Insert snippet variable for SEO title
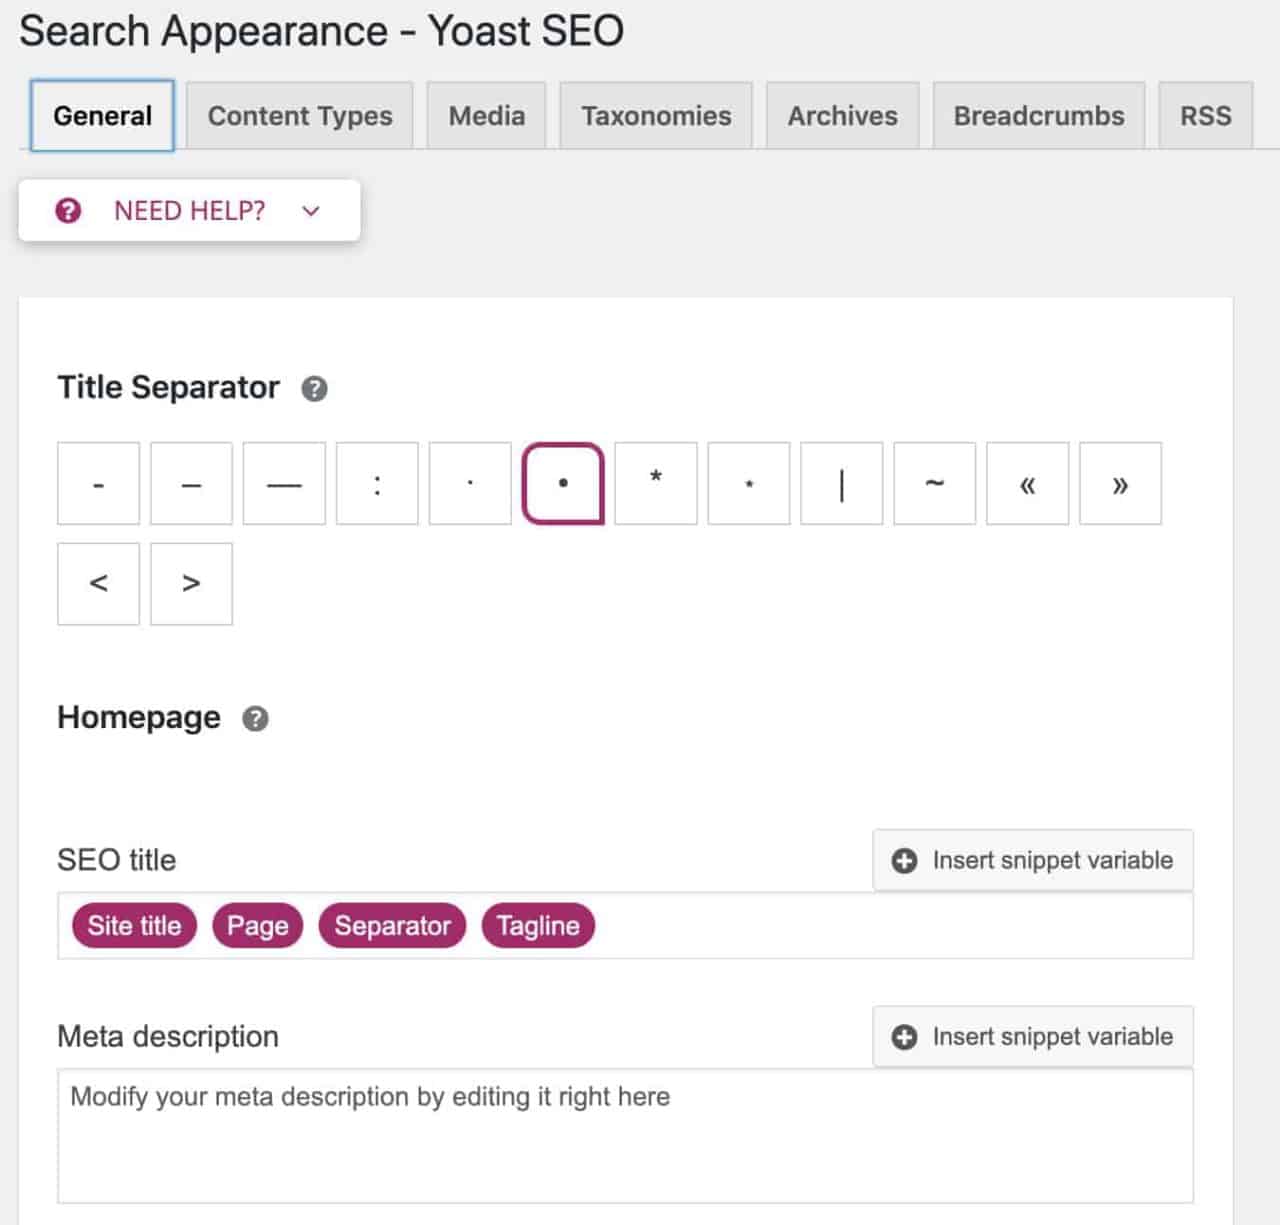The image size is (1280, 1225). click(1033, 860)
